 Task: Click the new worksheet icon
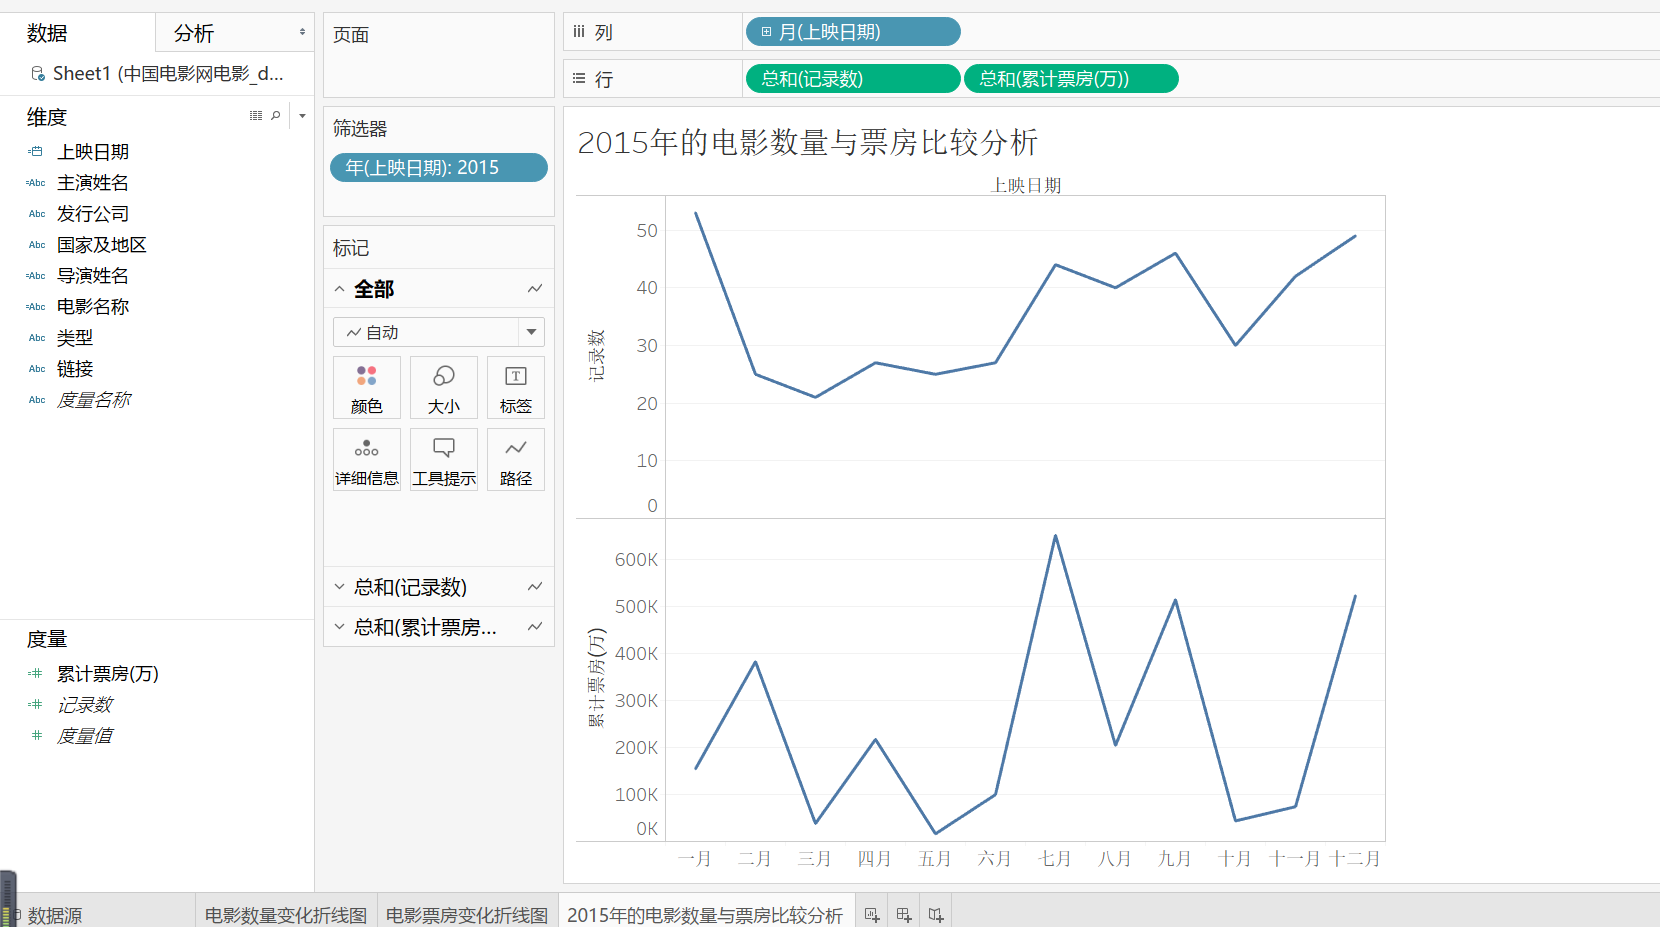pyautogui.click(x=872, y=915)
